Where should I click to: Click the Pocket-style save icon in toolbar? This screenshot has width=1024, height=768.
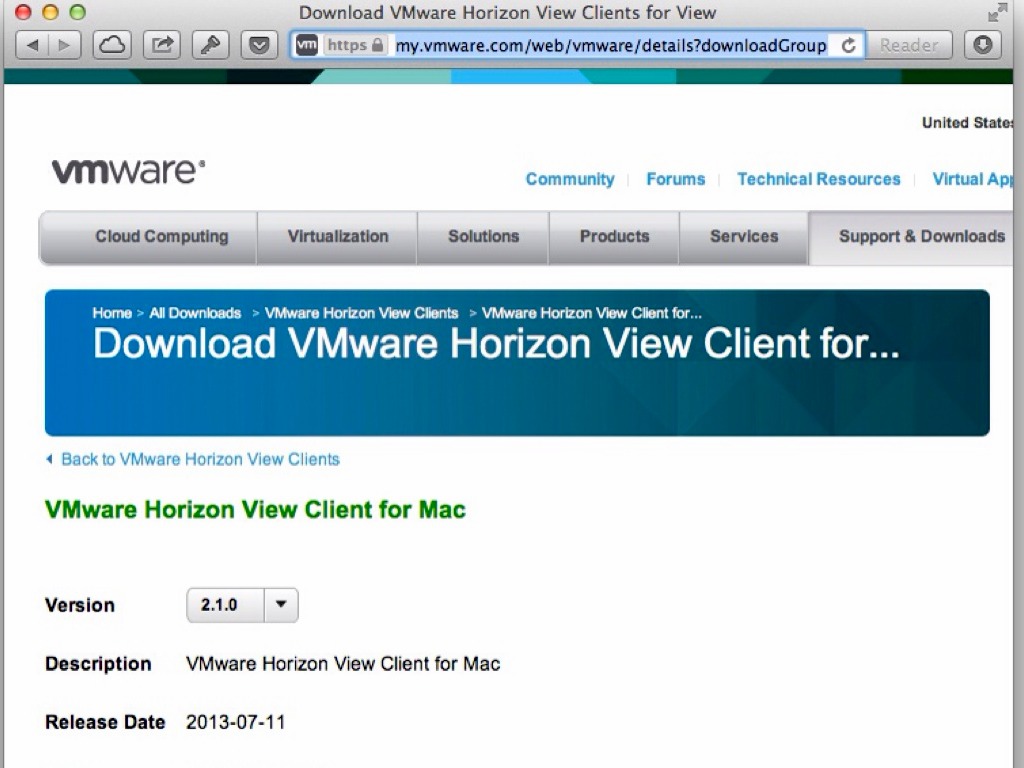(x=260, y=45)
